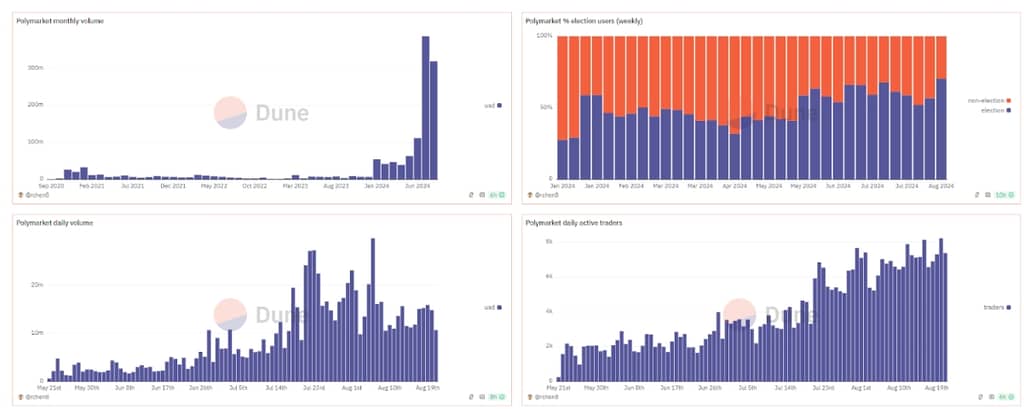The height and width of the screenshot is (409, 1024).
Task: Toggle the usd legend in daily volume chart
Action: tap(493, 307)
